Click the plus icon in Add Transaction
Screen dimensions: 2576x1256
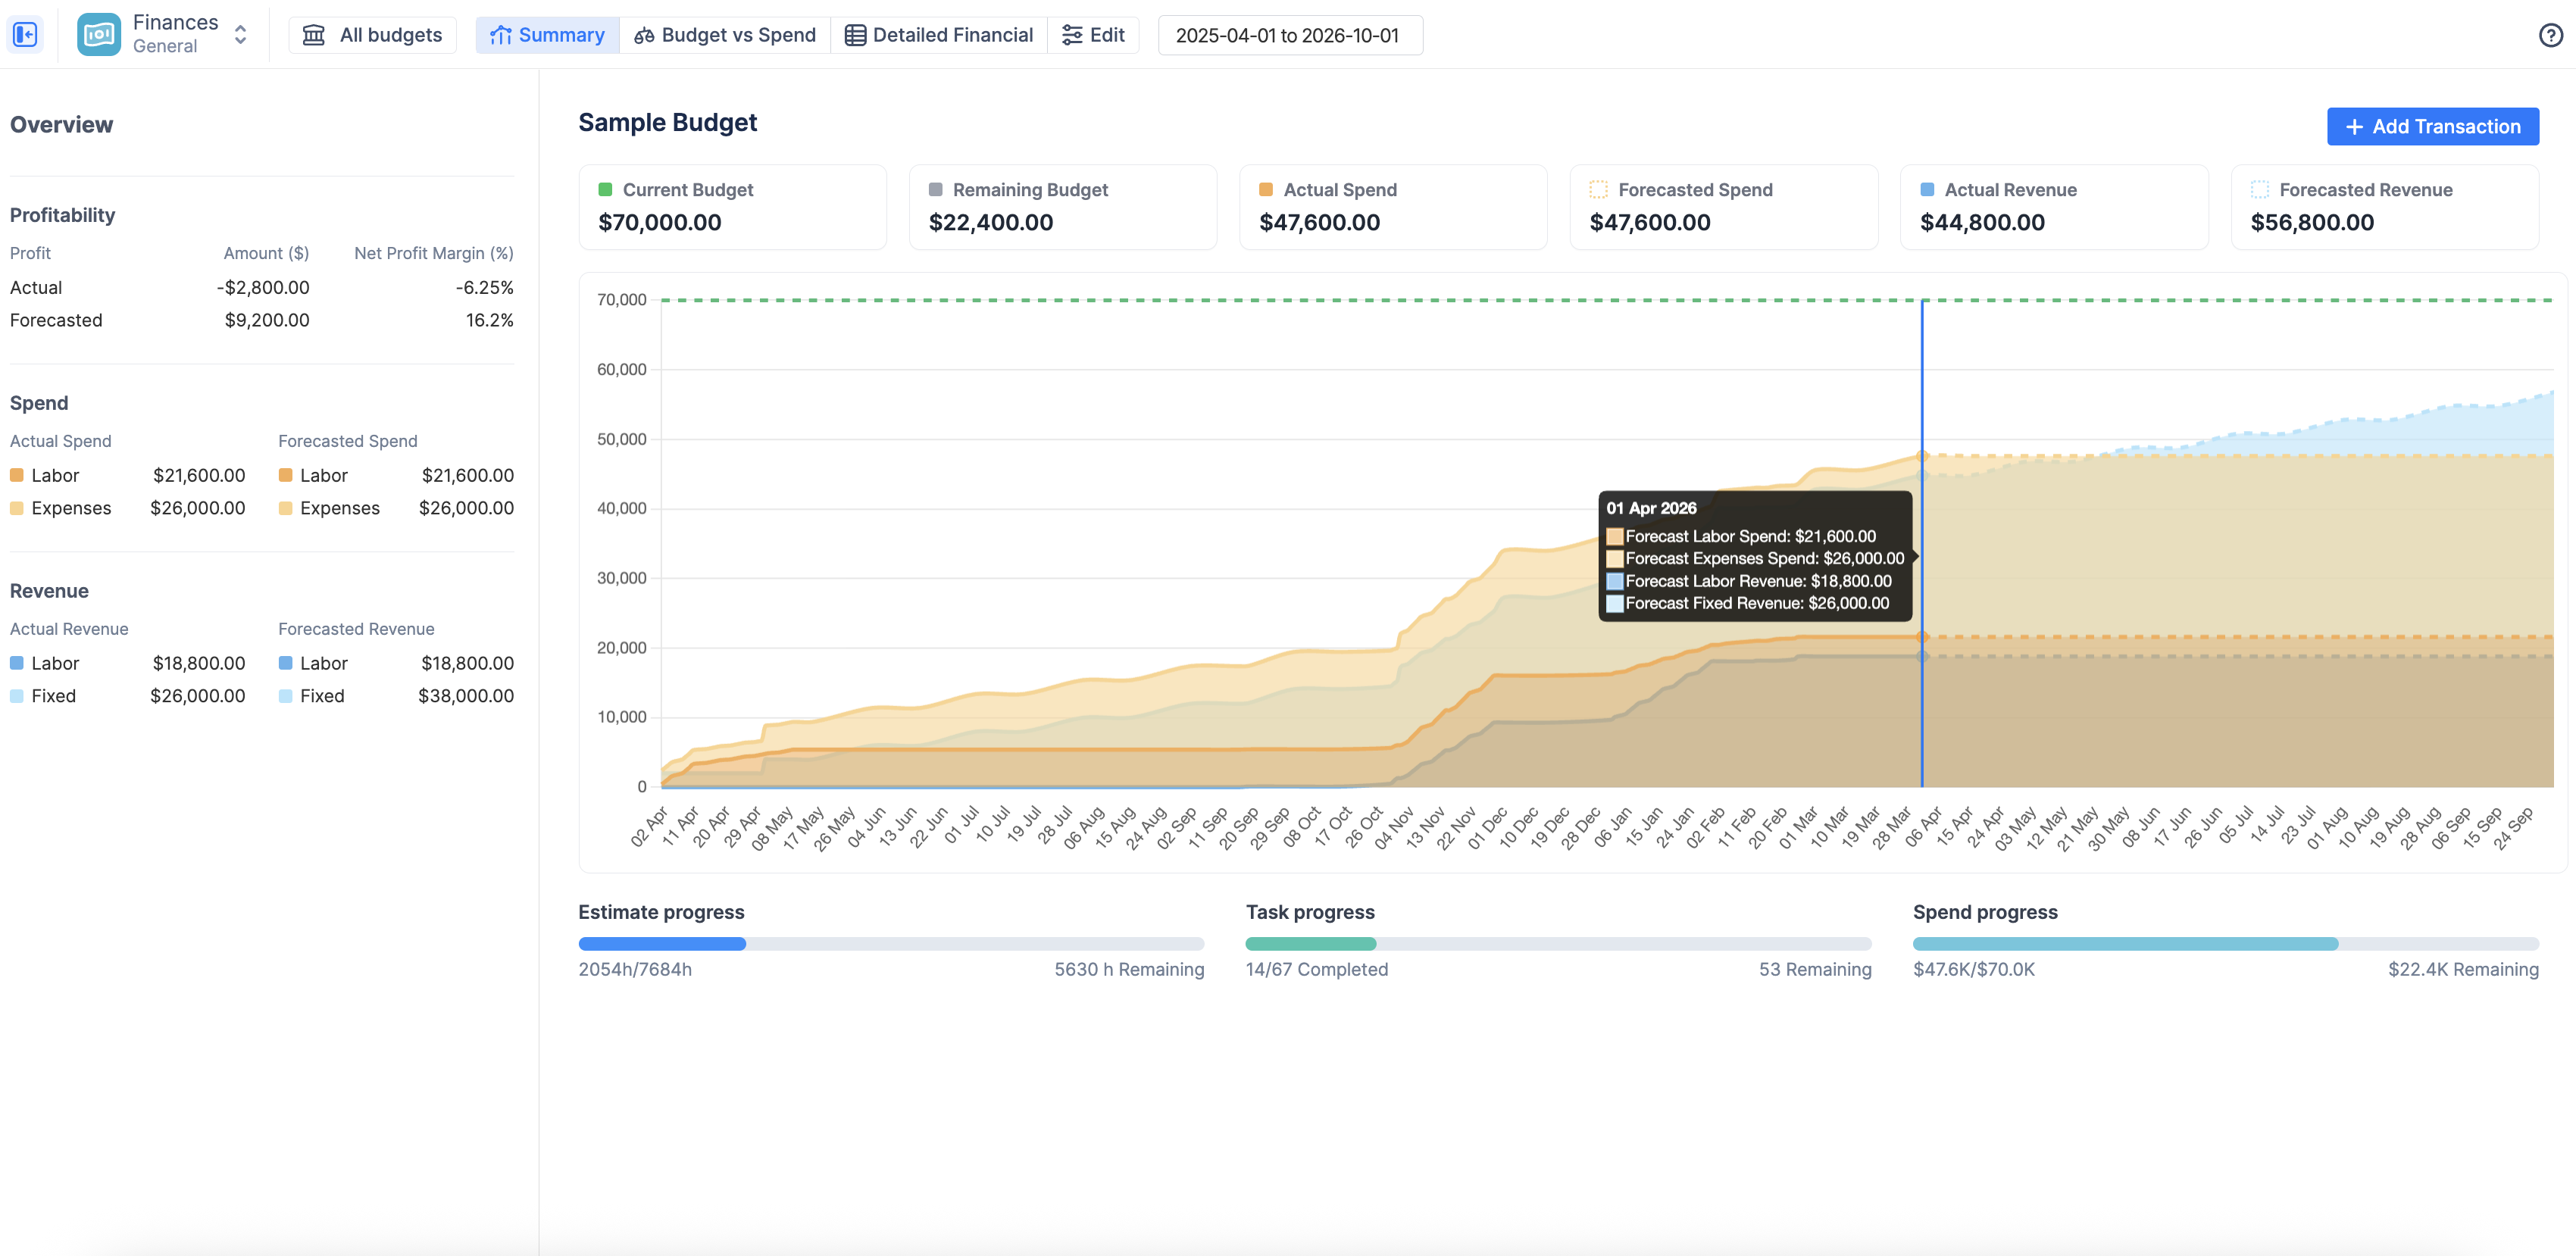coord(2354,127)
